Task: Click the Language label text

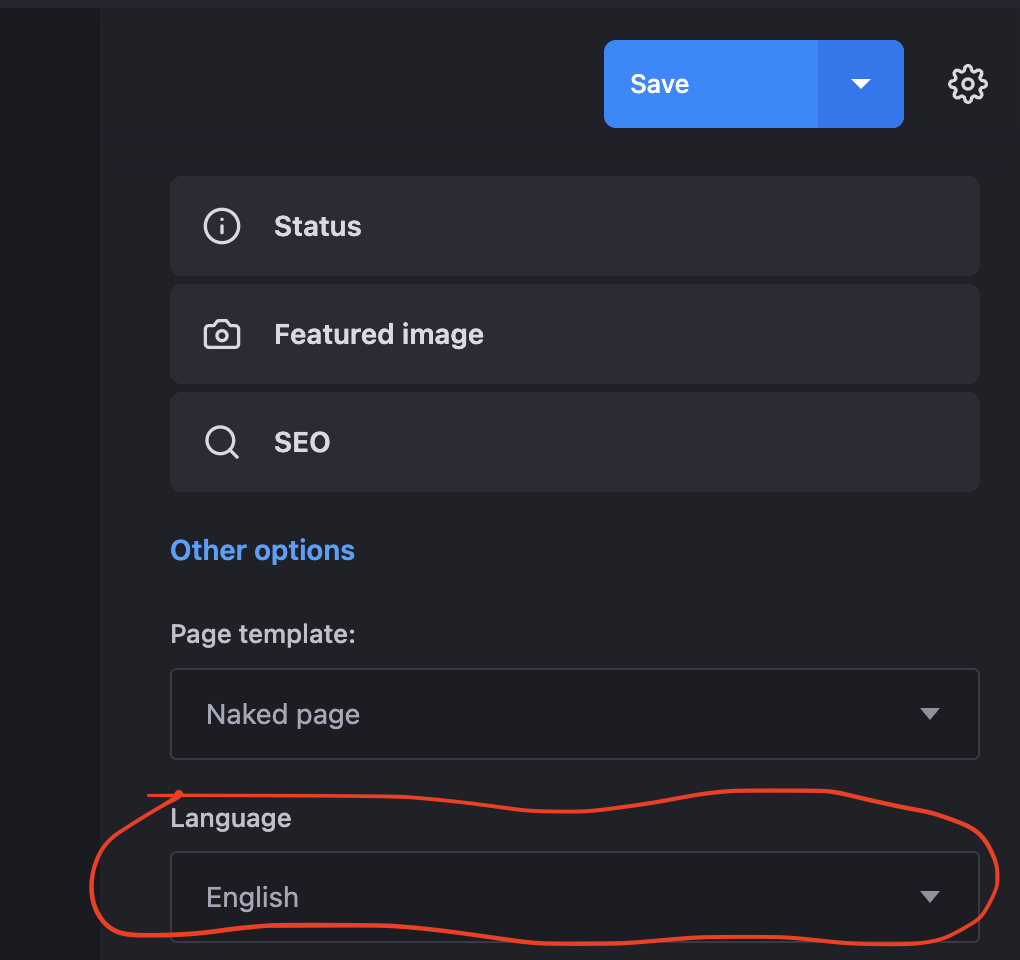Action: point(231,818)
